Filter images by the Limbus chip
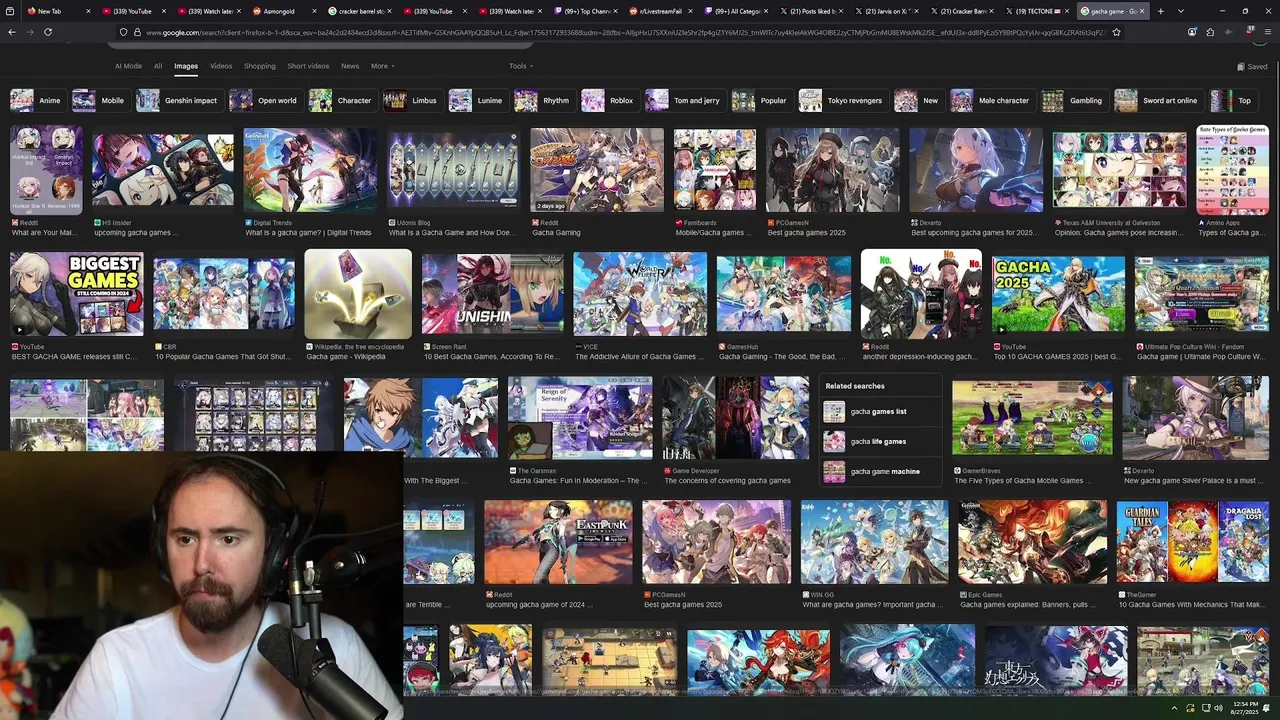 click(411, 100)
